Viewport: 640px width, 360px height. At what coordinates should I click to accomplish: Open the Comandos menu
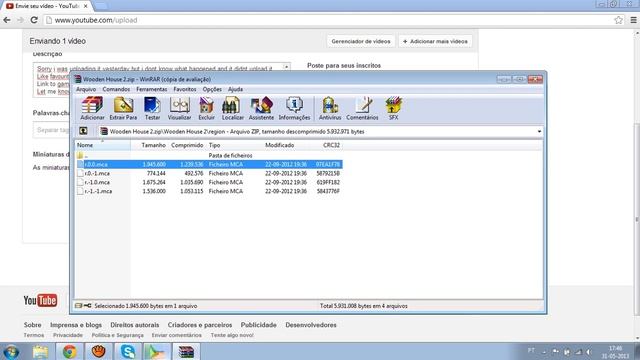pos(116,89)
